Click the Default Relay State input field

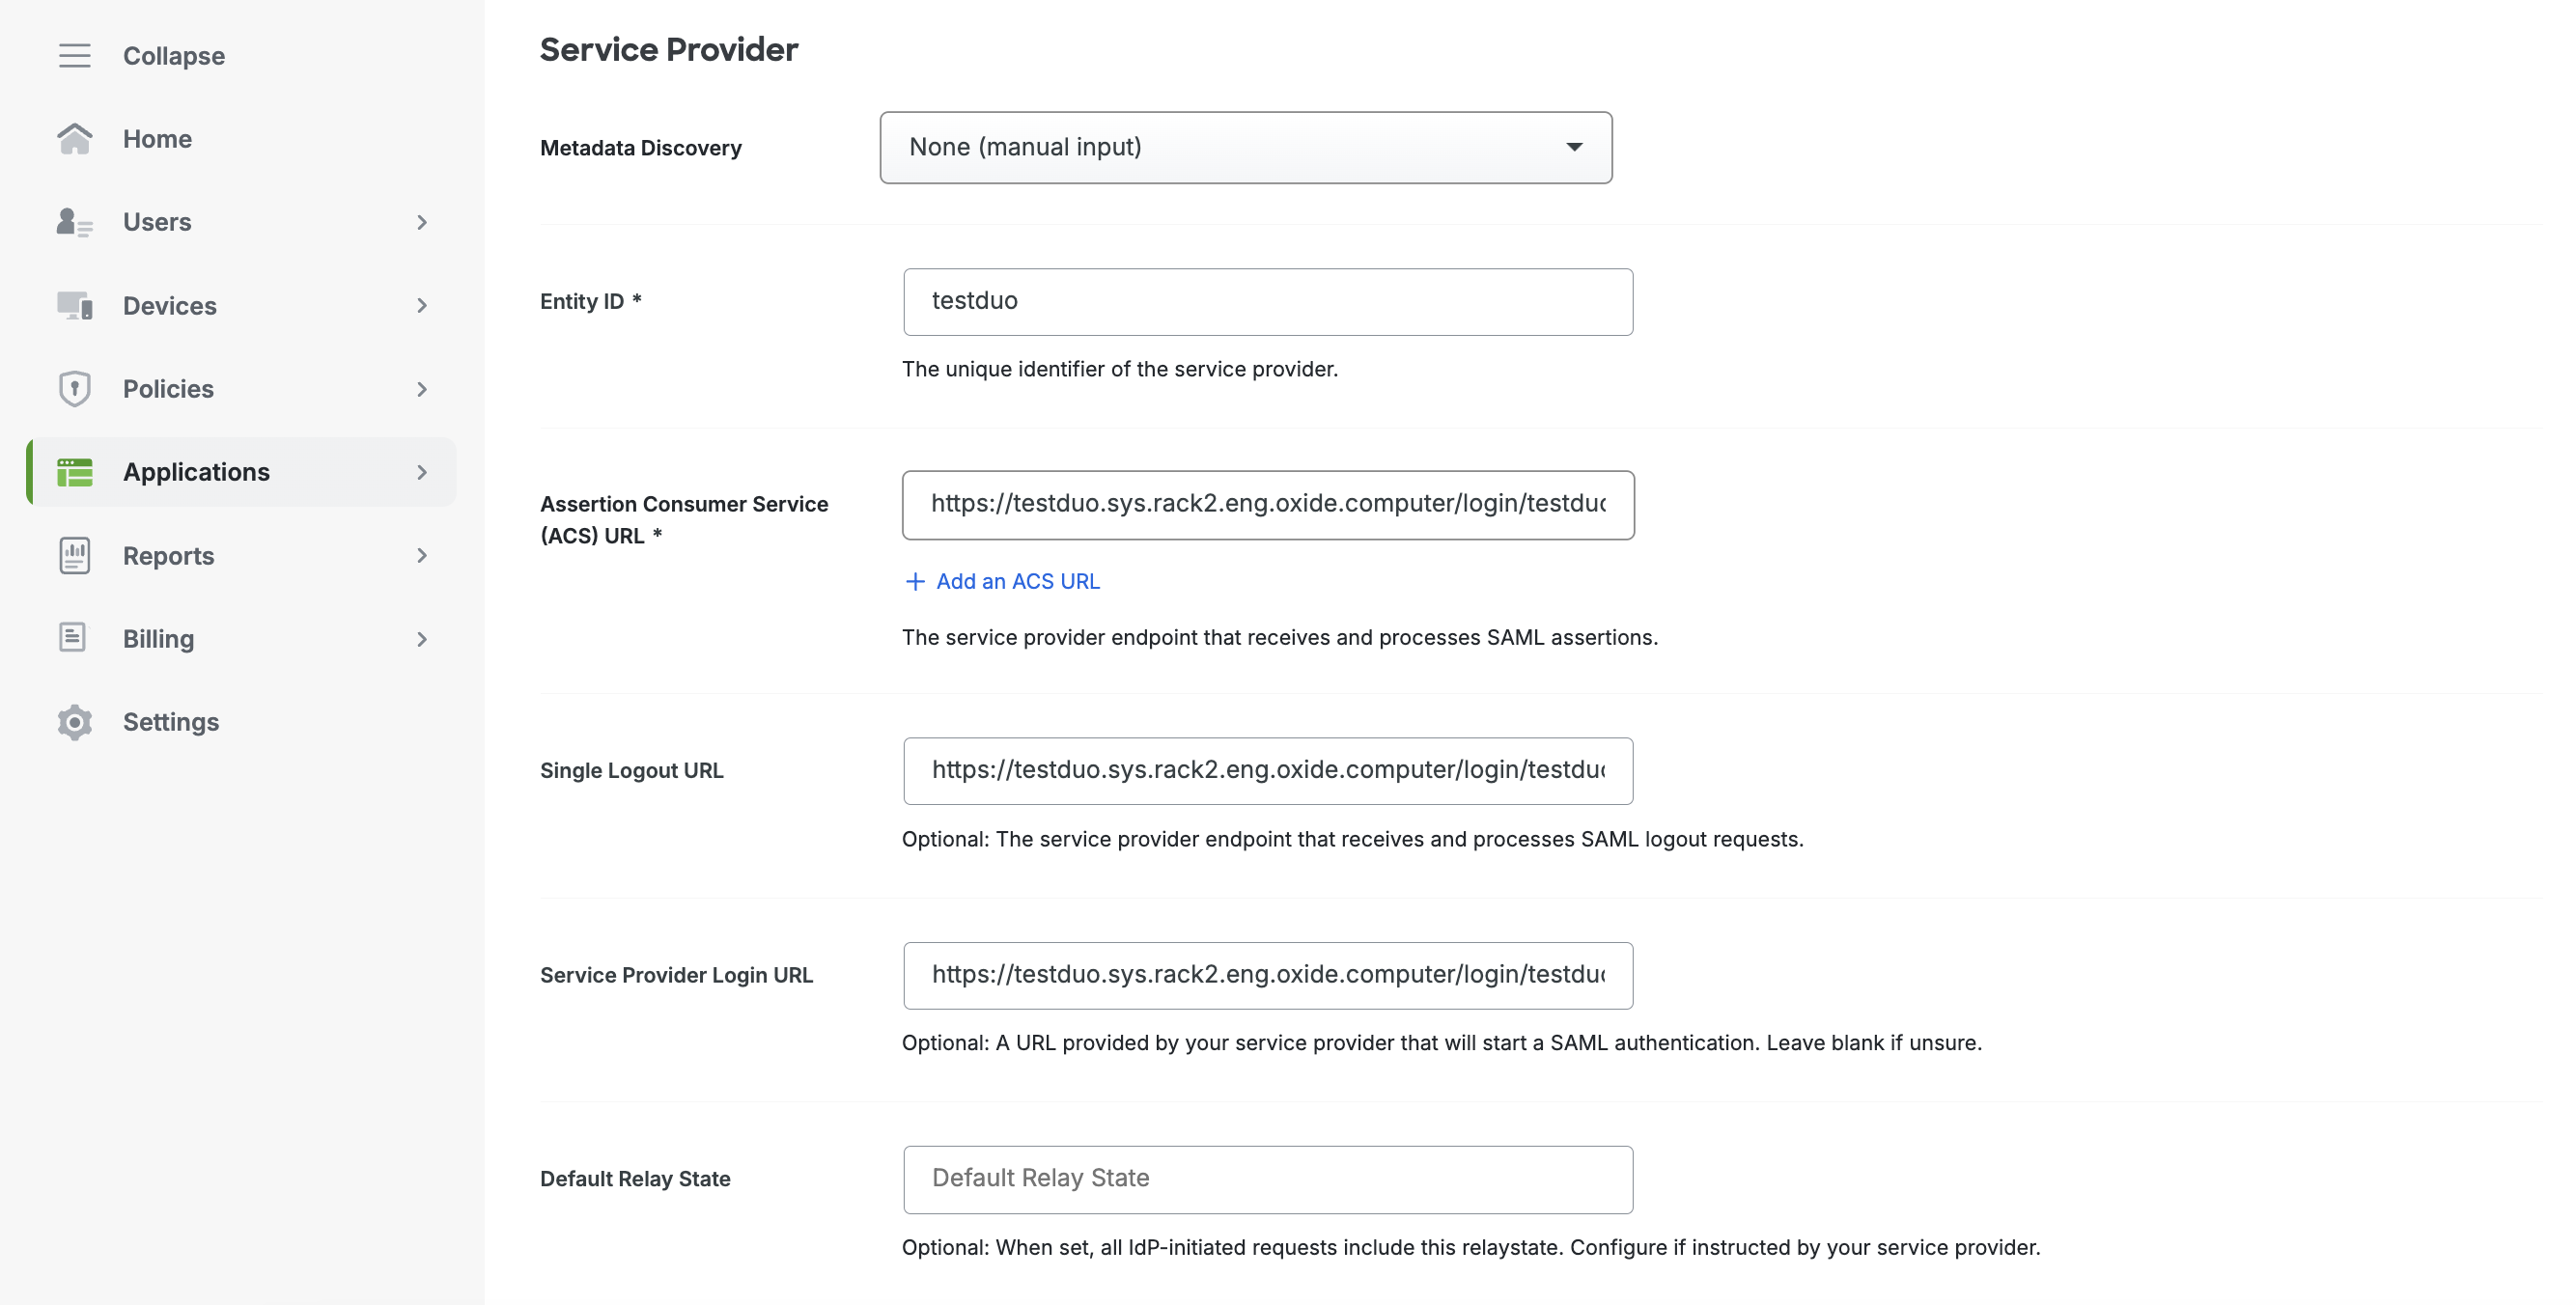(x=1267, y=1179)
